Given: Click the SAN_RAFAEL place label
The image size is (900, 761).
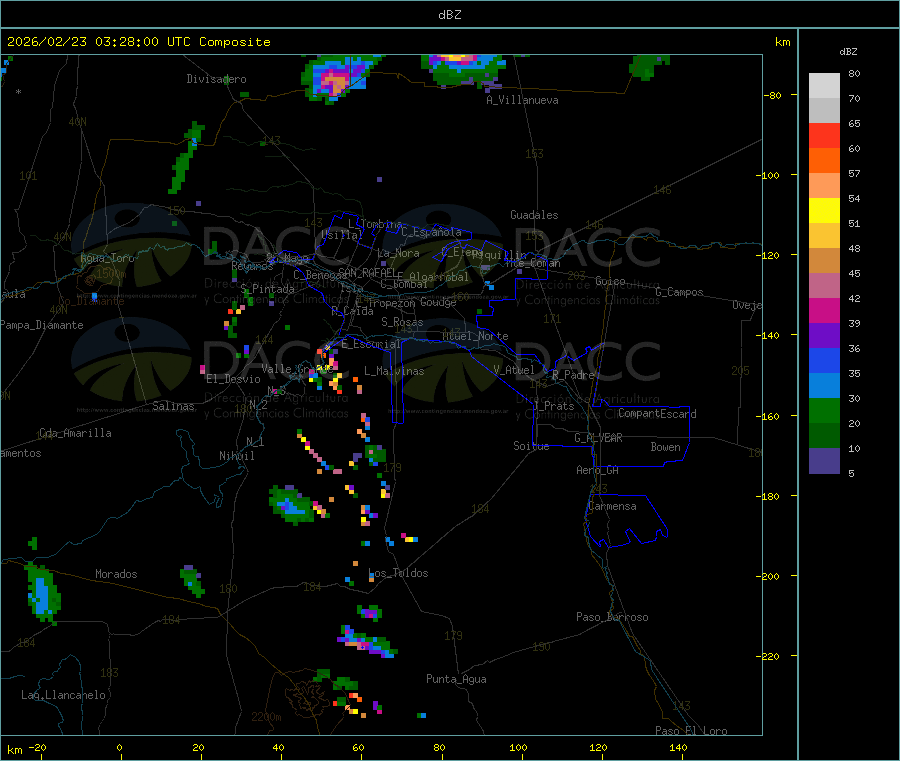Looking at the screenshot, I should click(x=367, y=272).
